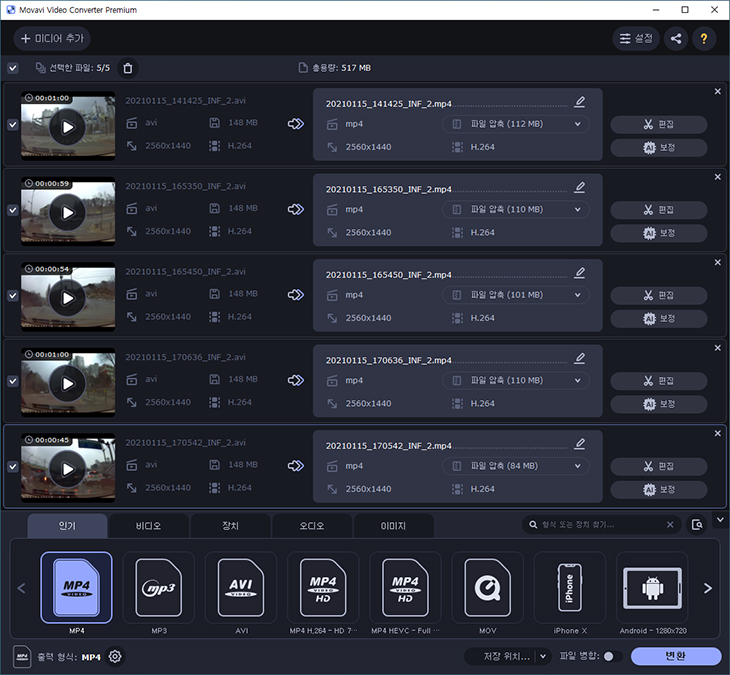This screenshot has width=730, height=675.
Task: Play preview of 20210115_165450_INF_2.avi
Action: point(68,298)
